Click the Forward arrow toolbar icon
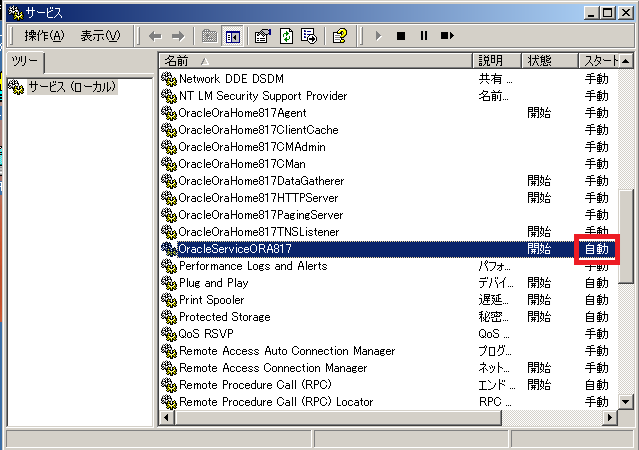639x450 pixels. pos(178,36)
